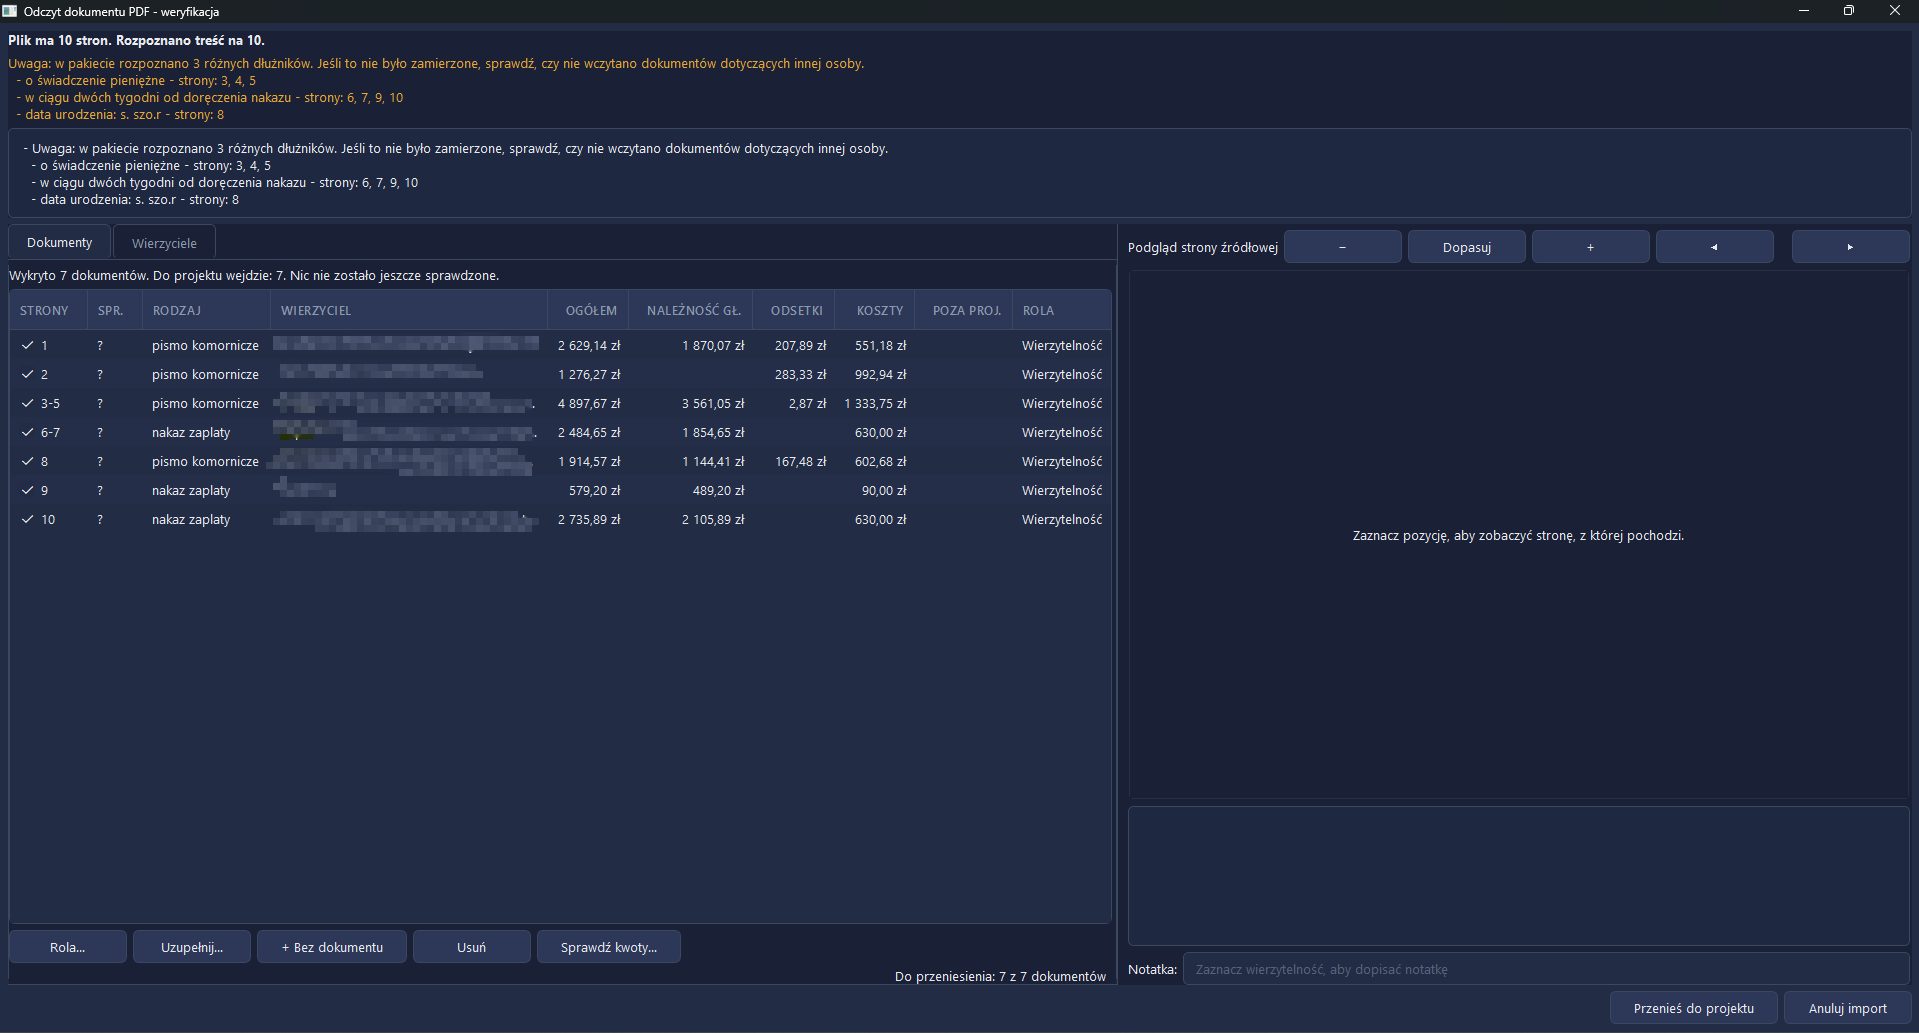
Task: Click the ROLA column header
Action: tap(1062, 310)
